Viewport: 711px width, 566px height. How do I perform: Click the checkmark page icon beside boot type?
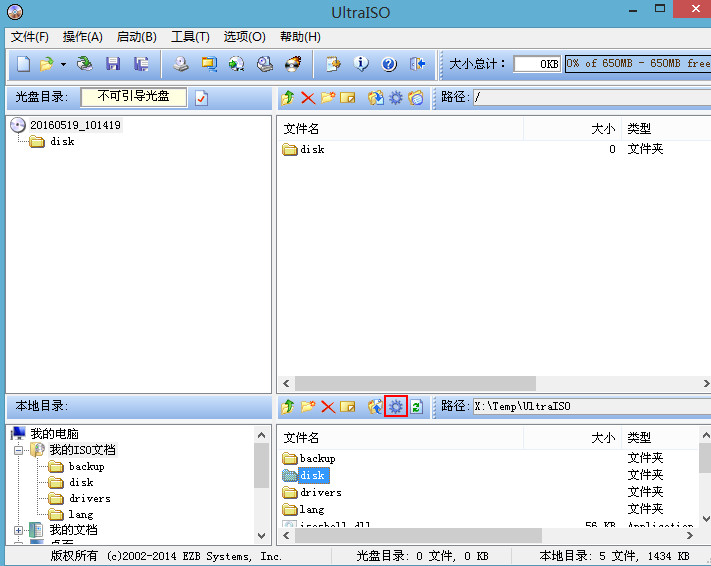point(202,98)
